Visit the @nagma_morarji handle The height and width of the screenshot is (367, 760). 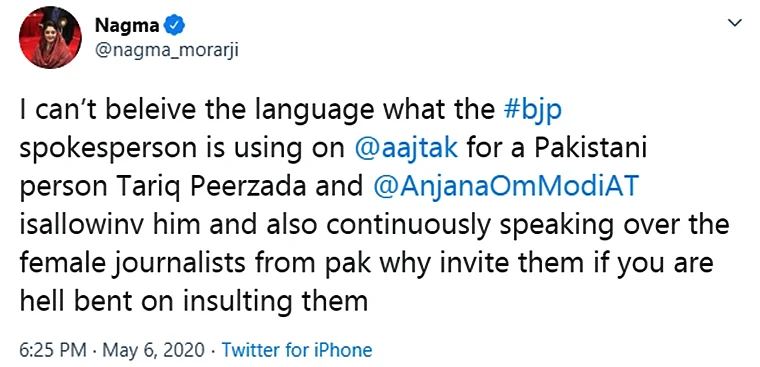click(x=167, y=51)
